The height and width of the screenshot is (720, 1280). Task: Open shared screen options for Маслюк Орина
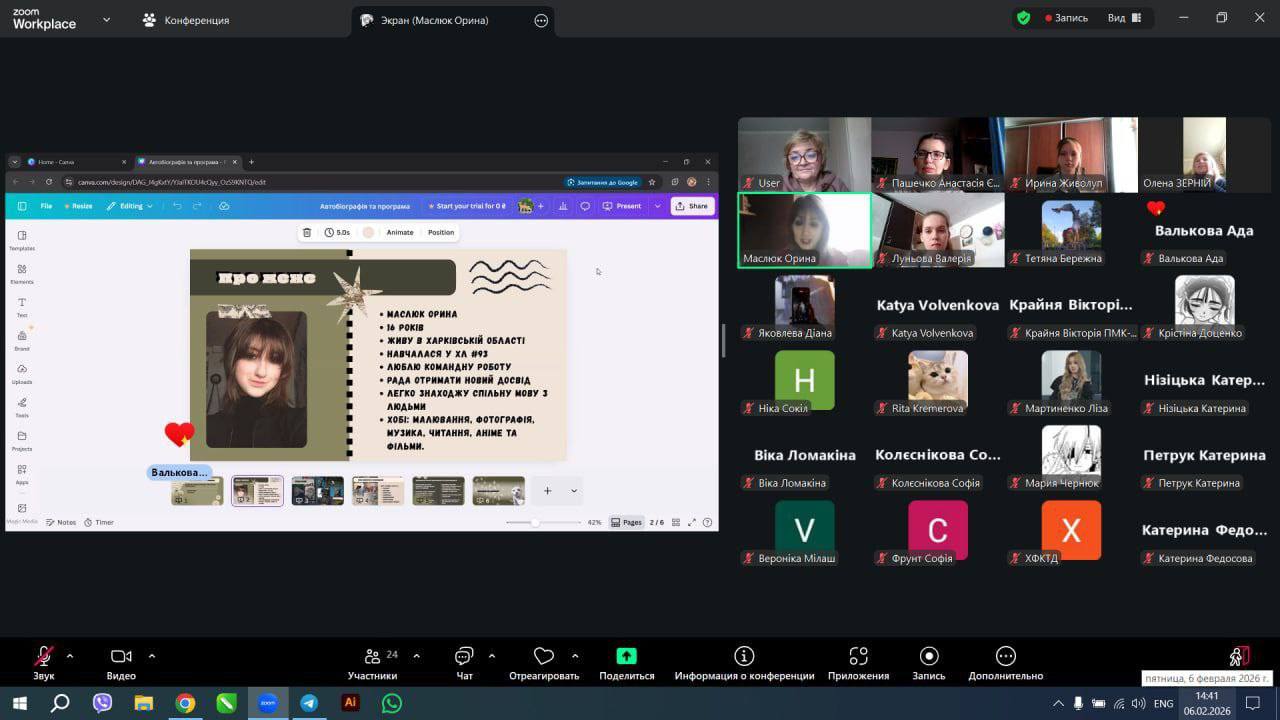pyautogui.click(x=541, y=20)
